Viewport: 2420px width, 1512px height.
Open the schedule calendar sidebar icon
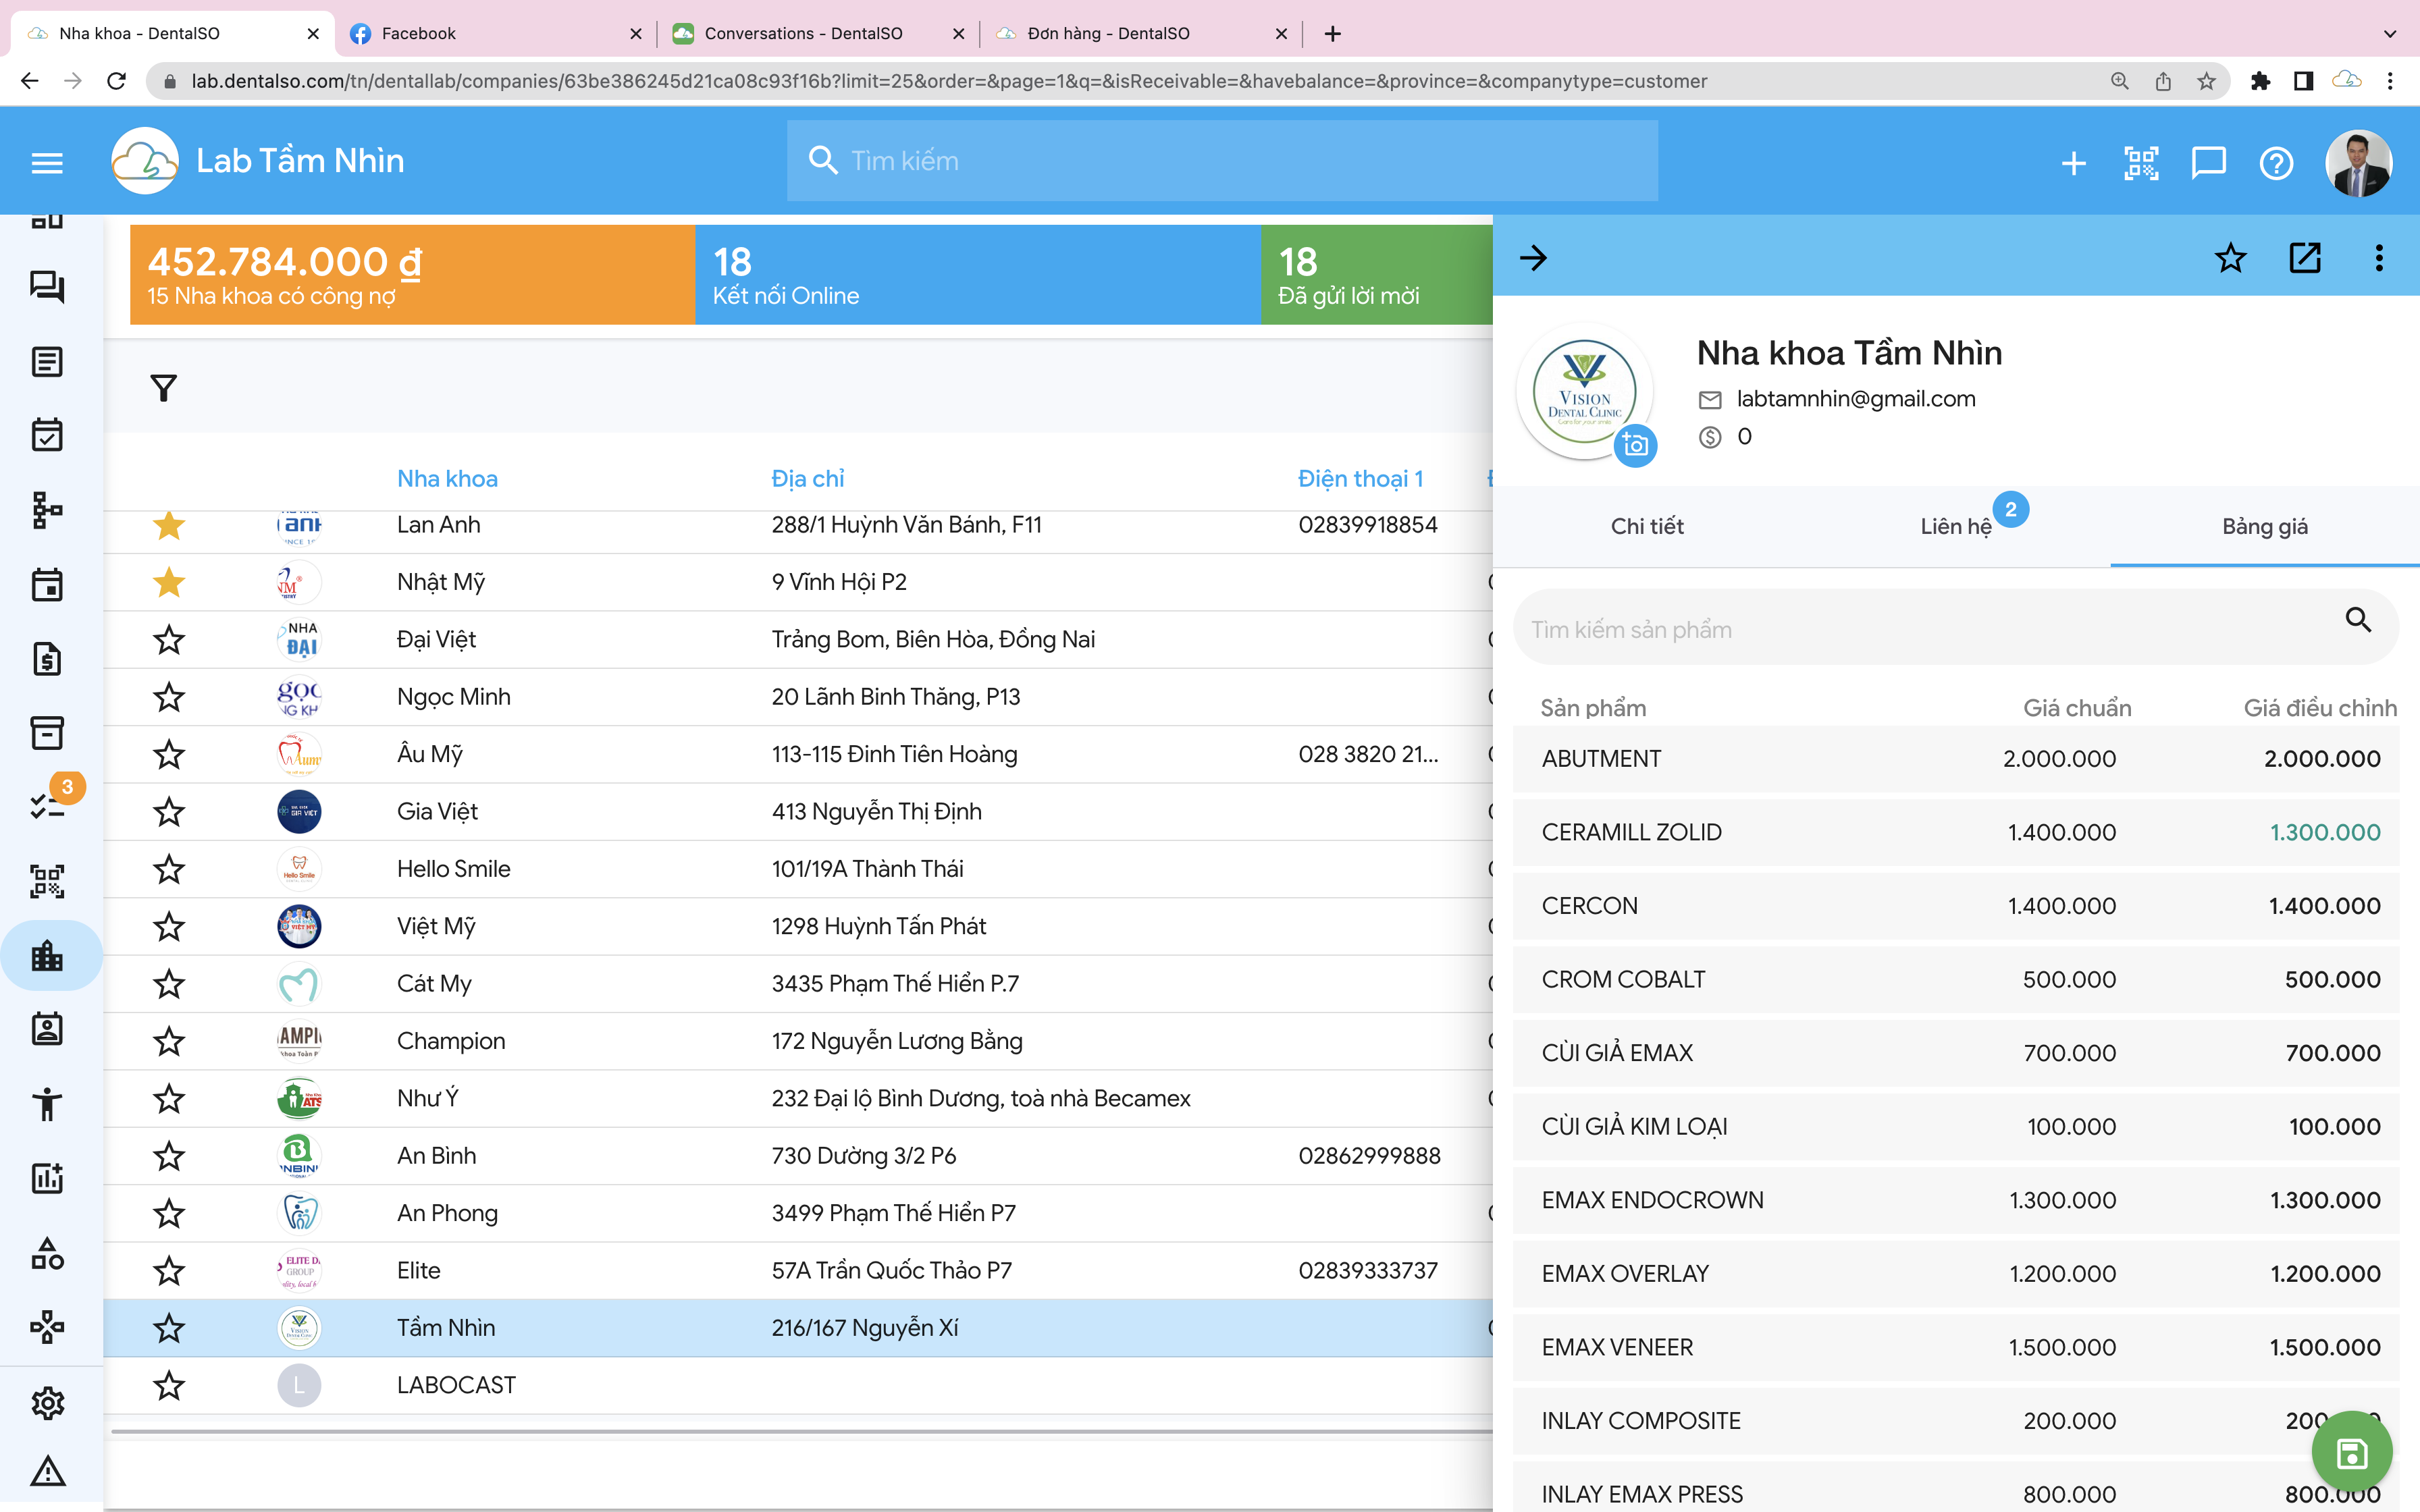tap(47, 584)
